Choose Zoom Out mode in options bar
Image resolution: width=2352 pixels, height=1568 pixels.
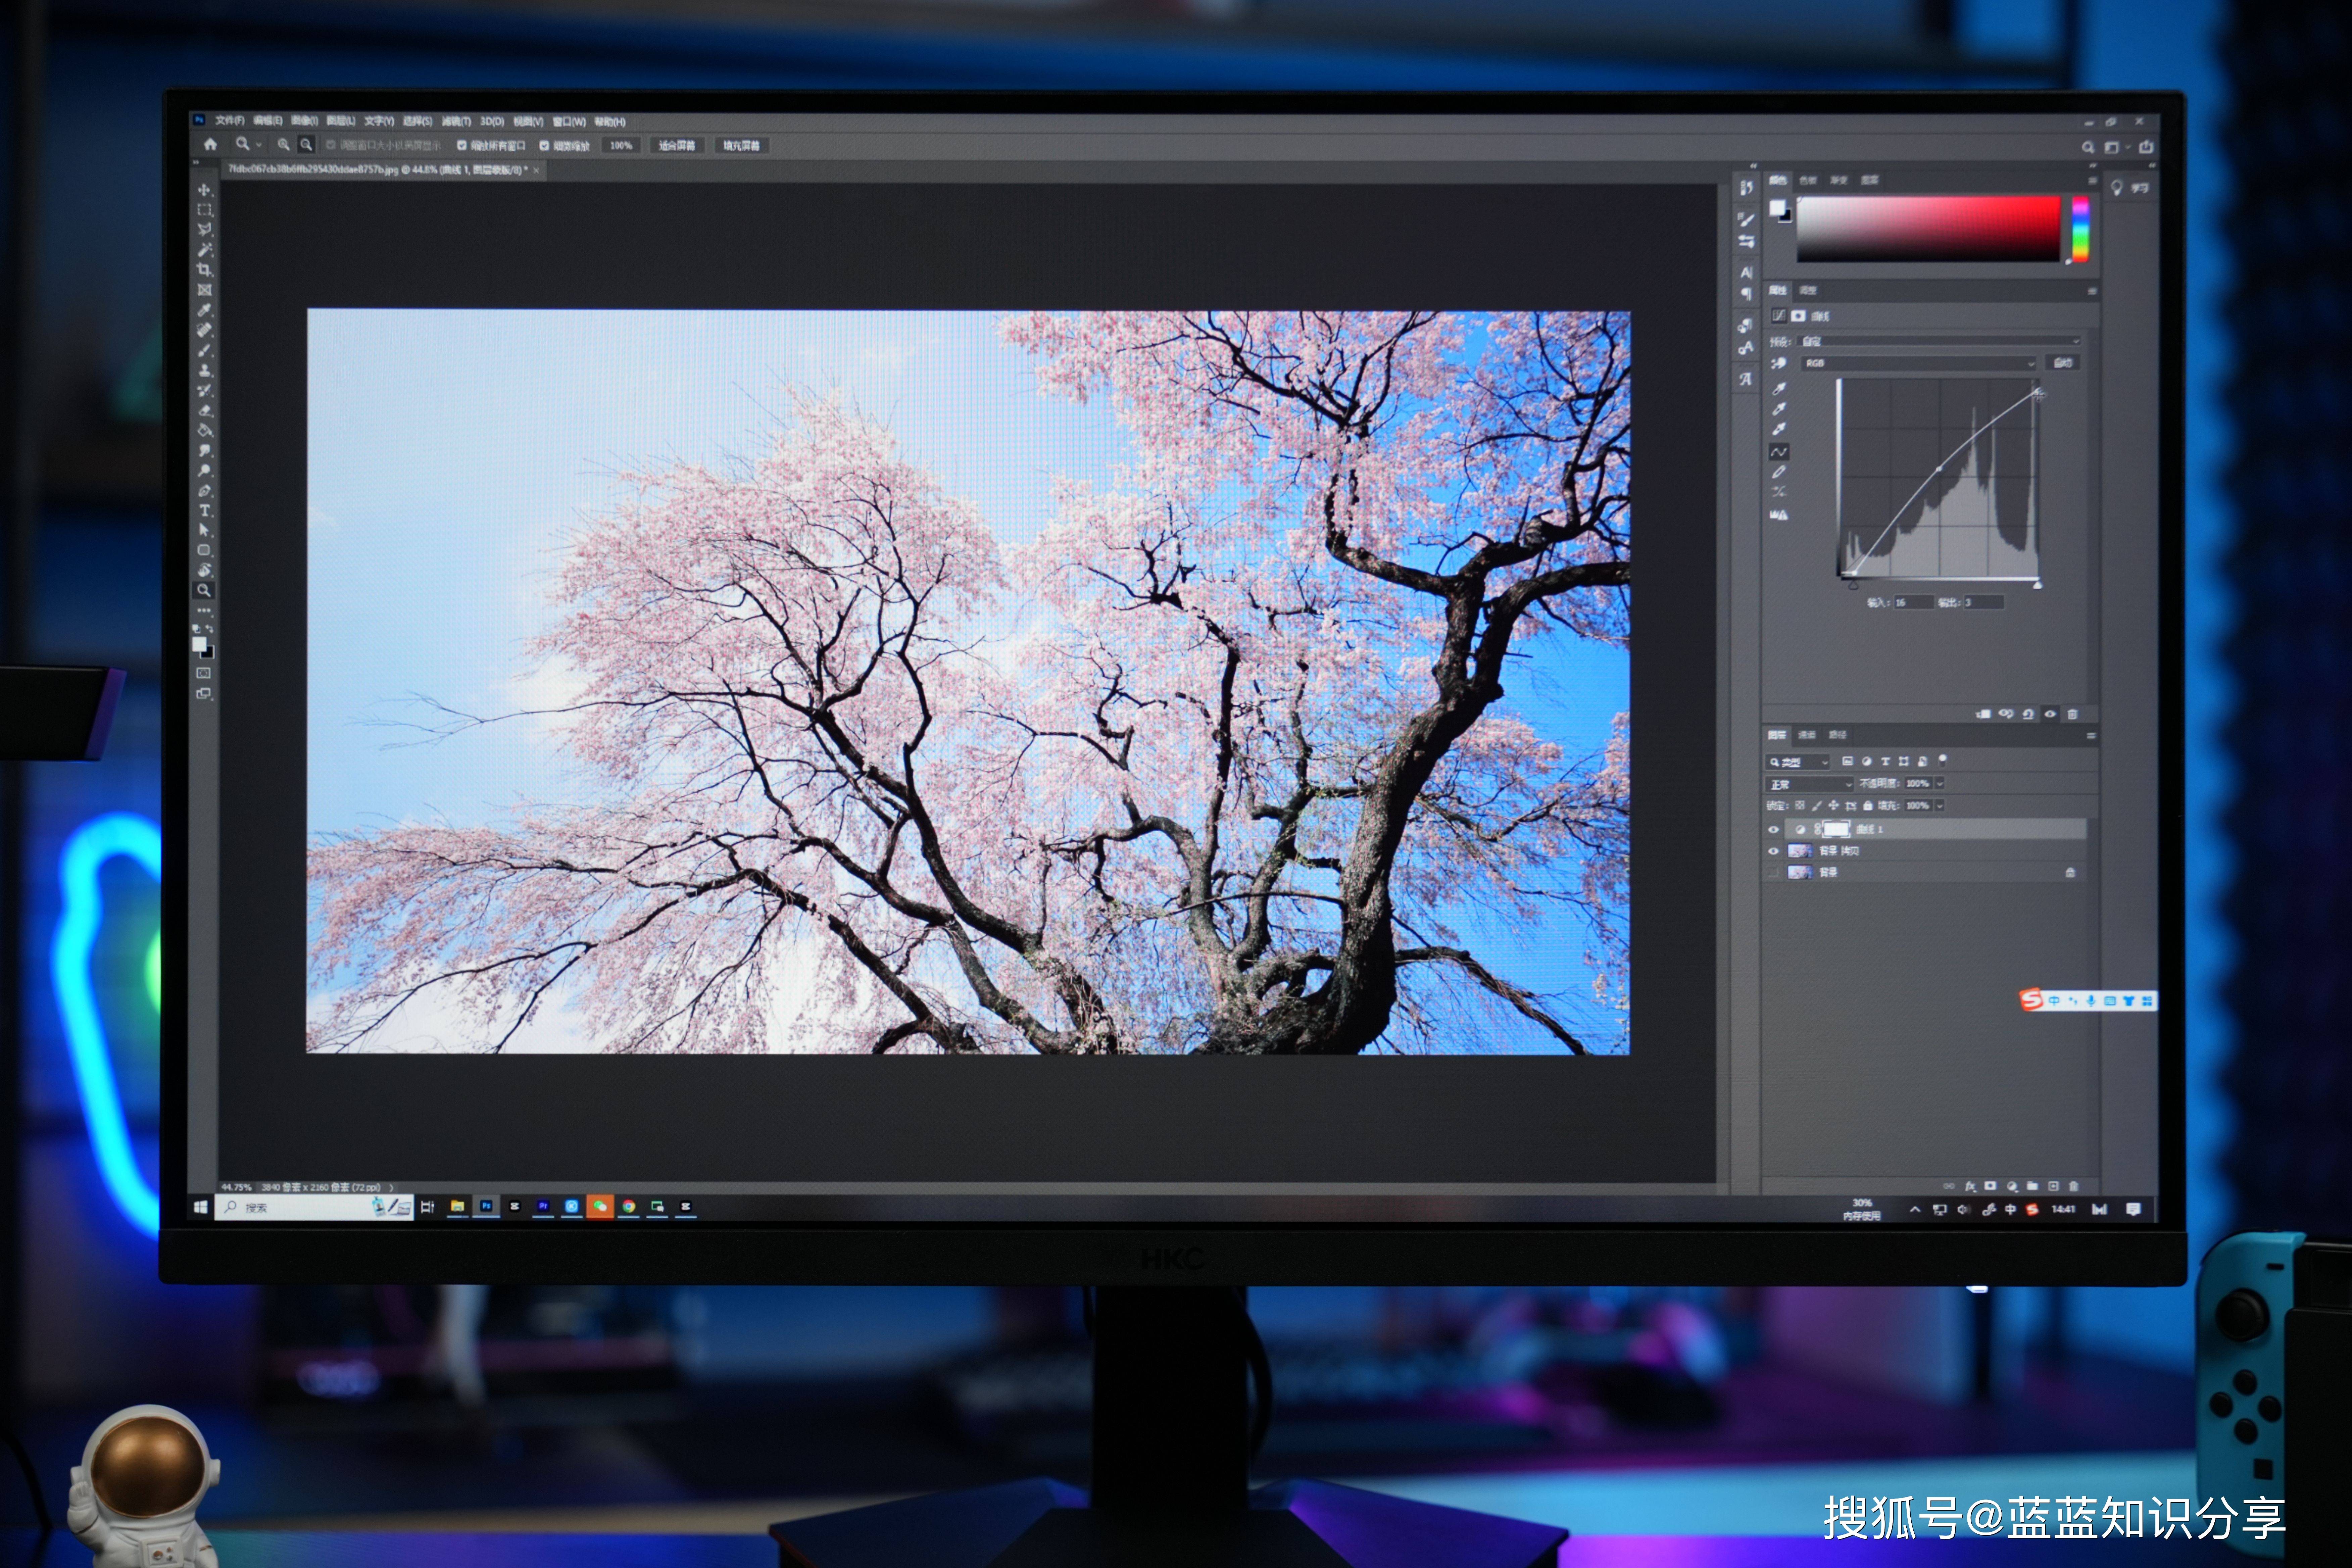[306, 145]
